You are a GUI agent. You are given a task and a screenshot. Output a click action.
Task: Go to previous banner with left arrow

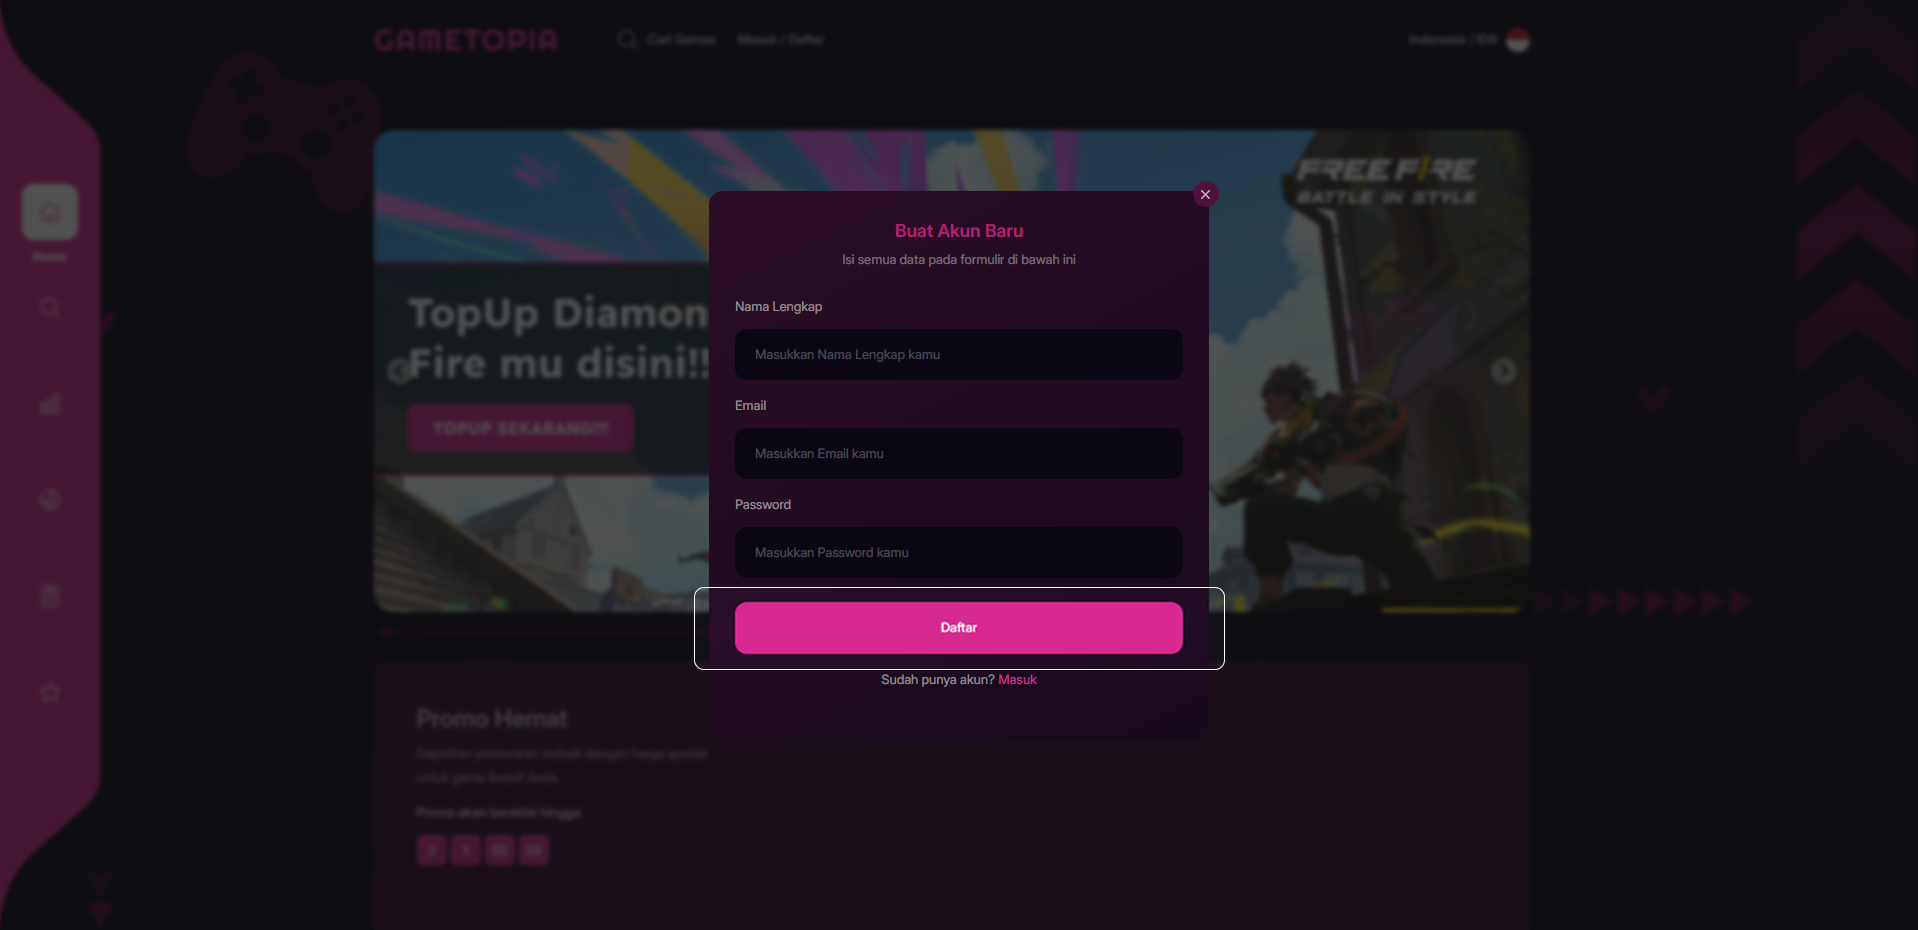(x=398, y=371)
